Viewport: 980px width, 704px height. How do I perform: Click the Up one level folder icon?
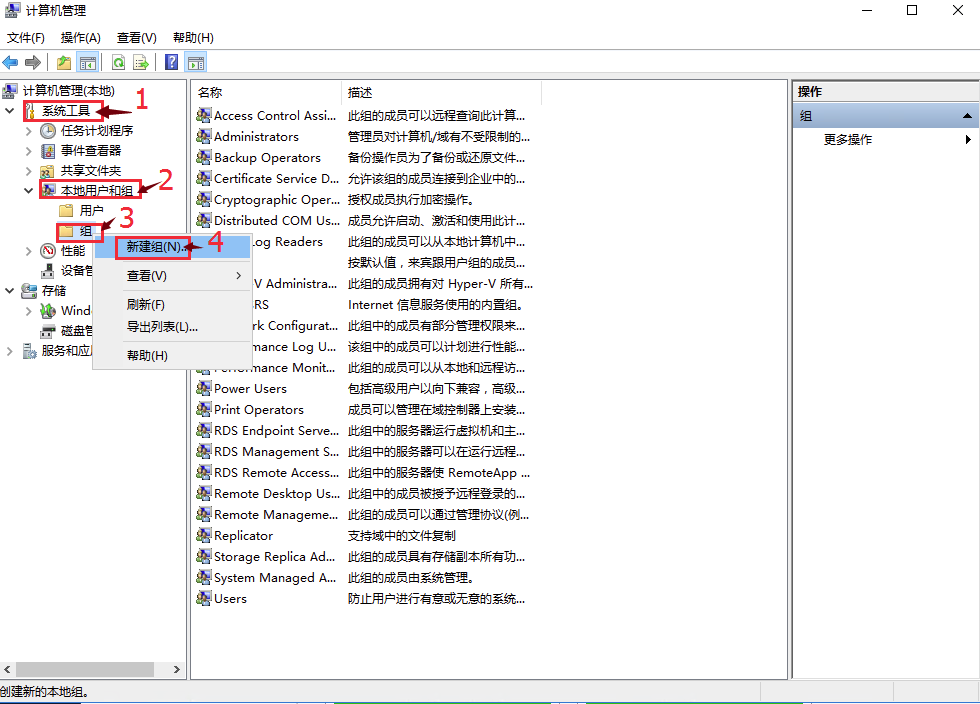64,62
